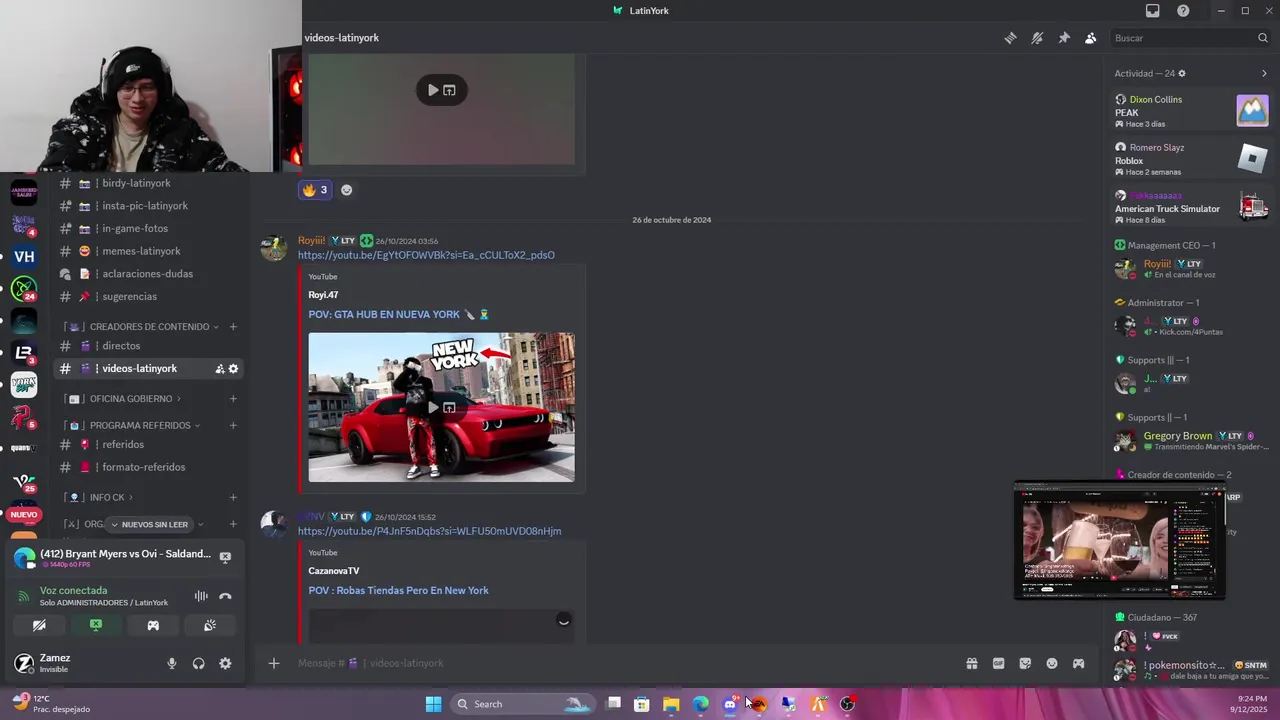Open youtu.be link P4JnF5nDqbs

pos(429,531)
